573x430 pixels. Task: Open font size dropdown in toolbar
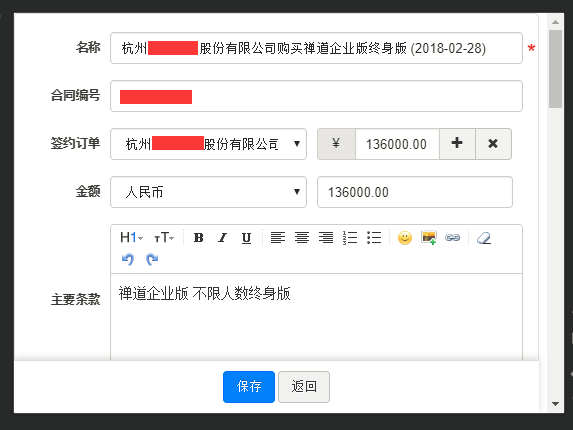click(x=164, y=238)
